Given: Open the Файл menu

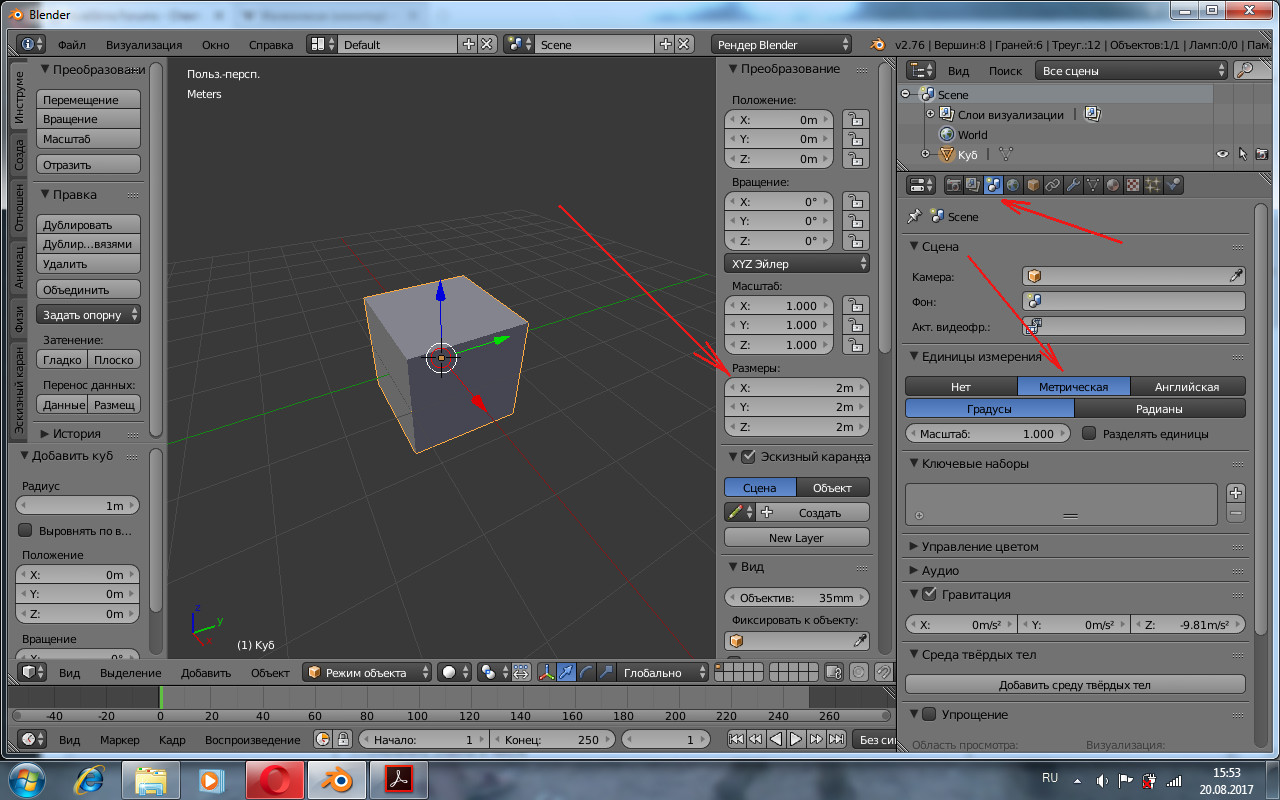Looking at the screenshot, I should [x=71, y=45].
